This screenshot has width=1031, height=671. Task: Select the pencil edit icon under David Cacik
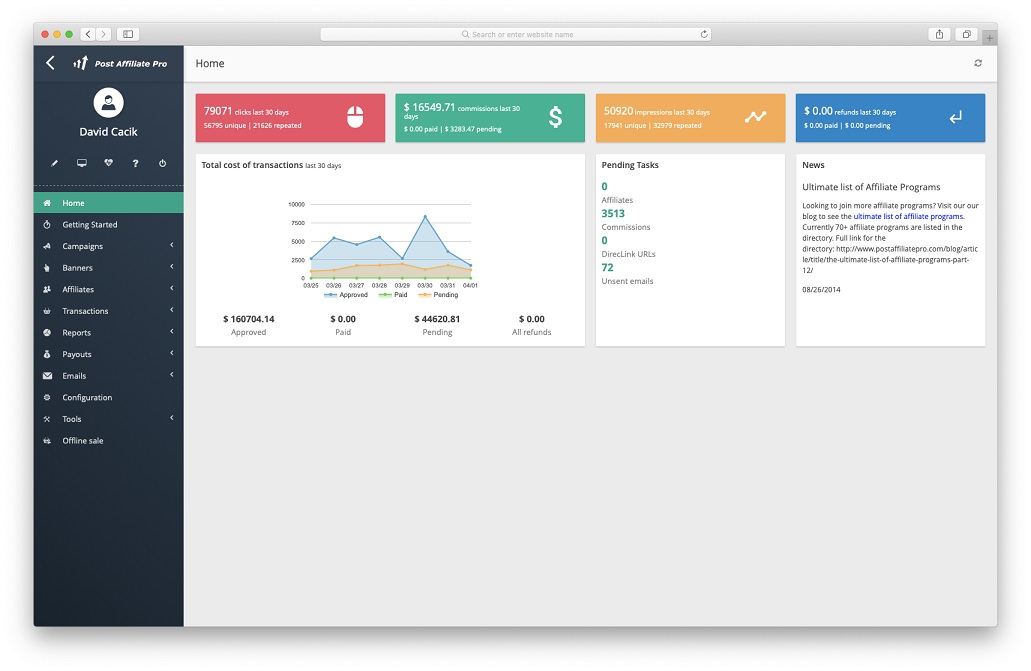click(55, 162)
